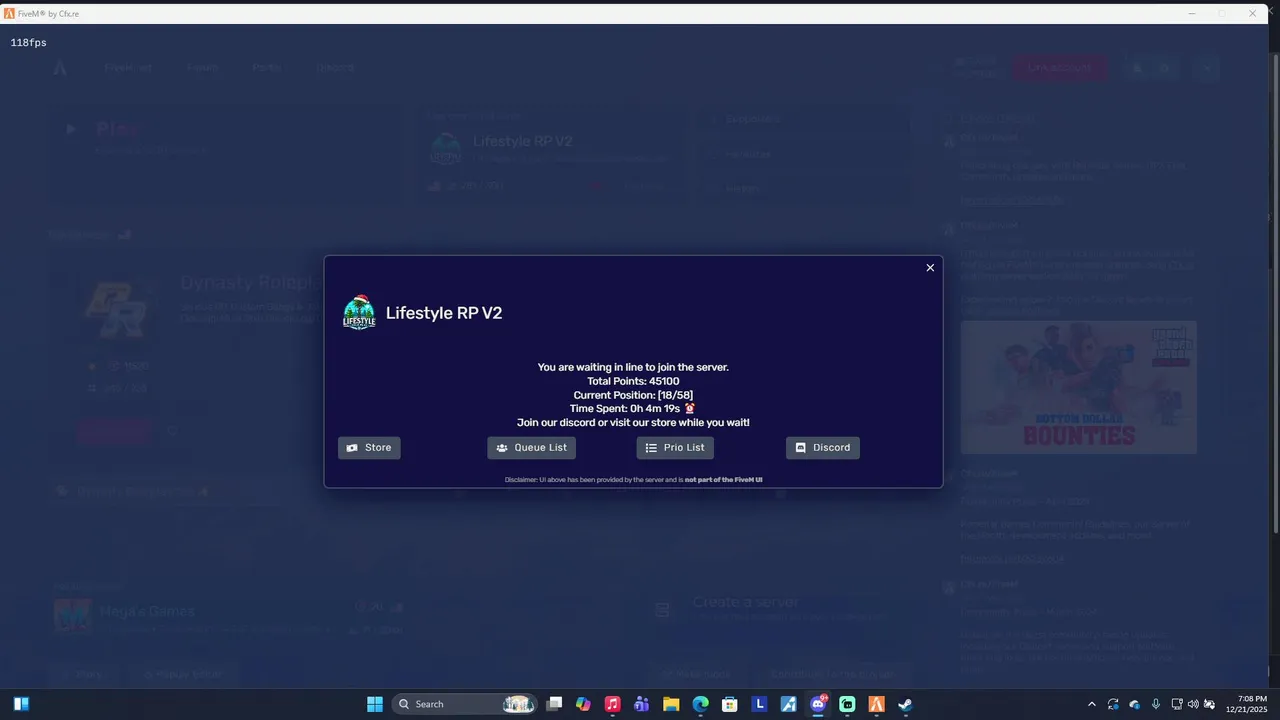Open the green app icon next to Discord
Image resolution: width=1280 pixels, height=720 pixels.
coord(847,704)
